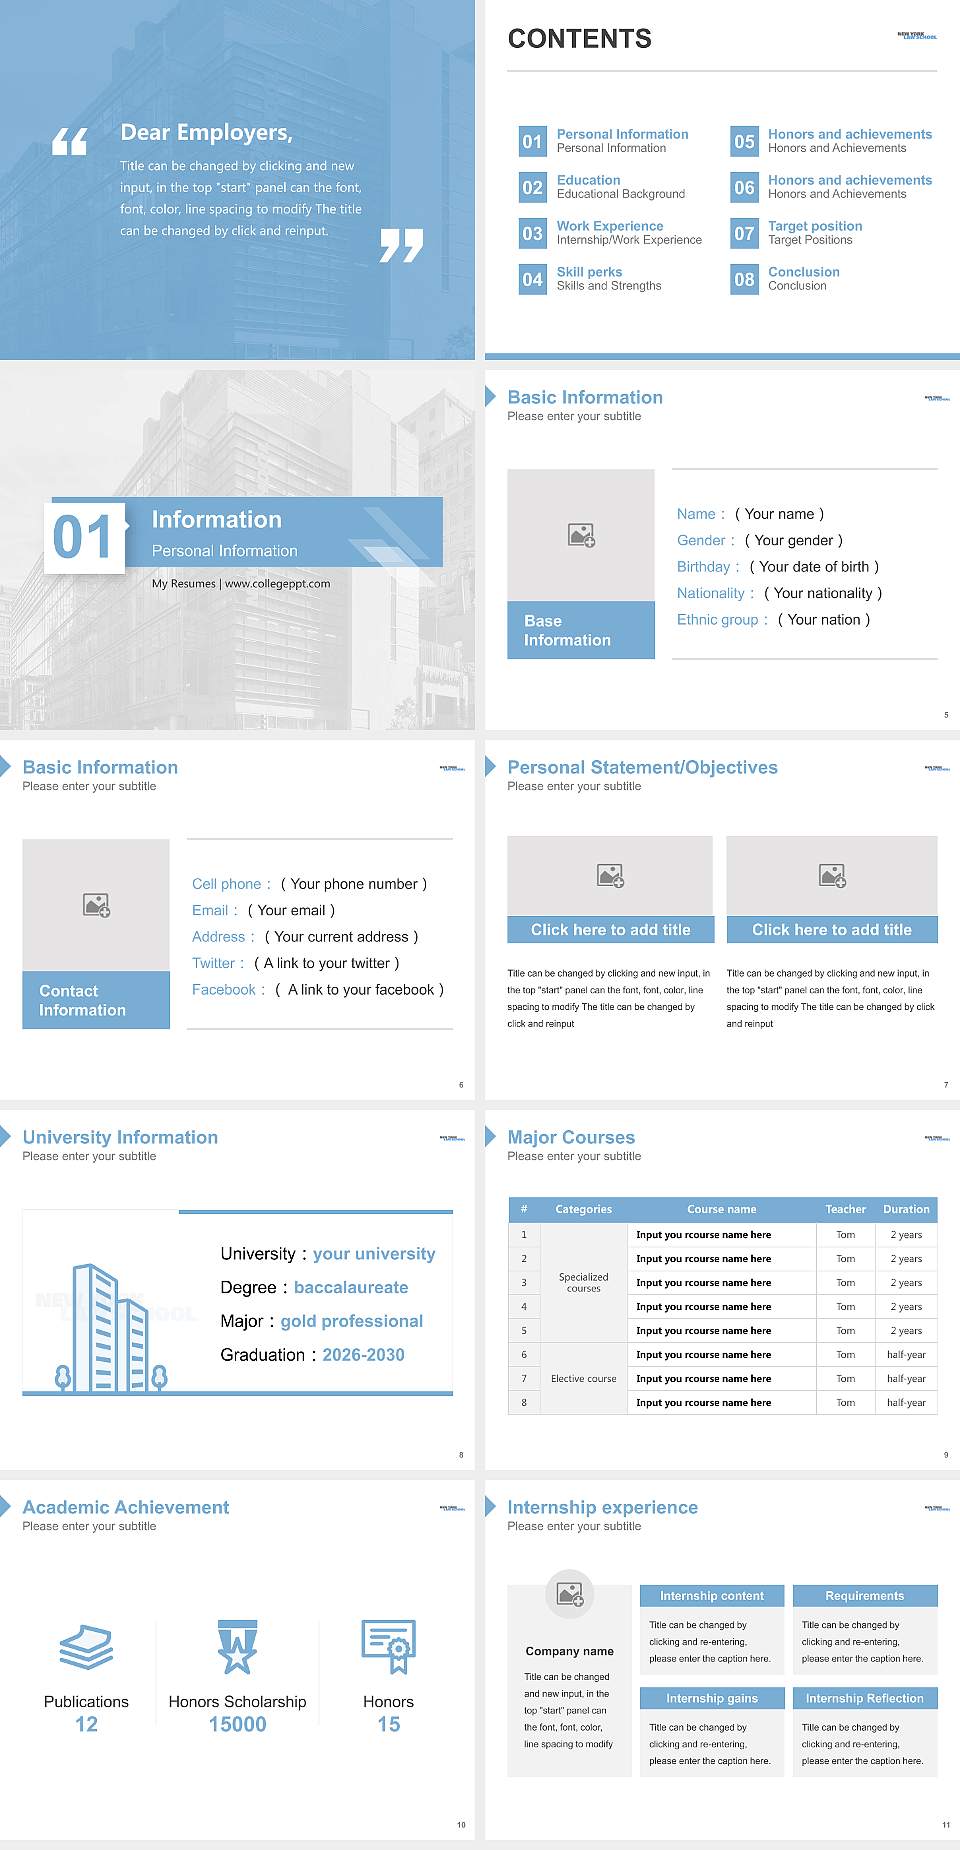The image size is (960, 1850).
Task: Select the Honors certificate icon
Action: 389,1647
